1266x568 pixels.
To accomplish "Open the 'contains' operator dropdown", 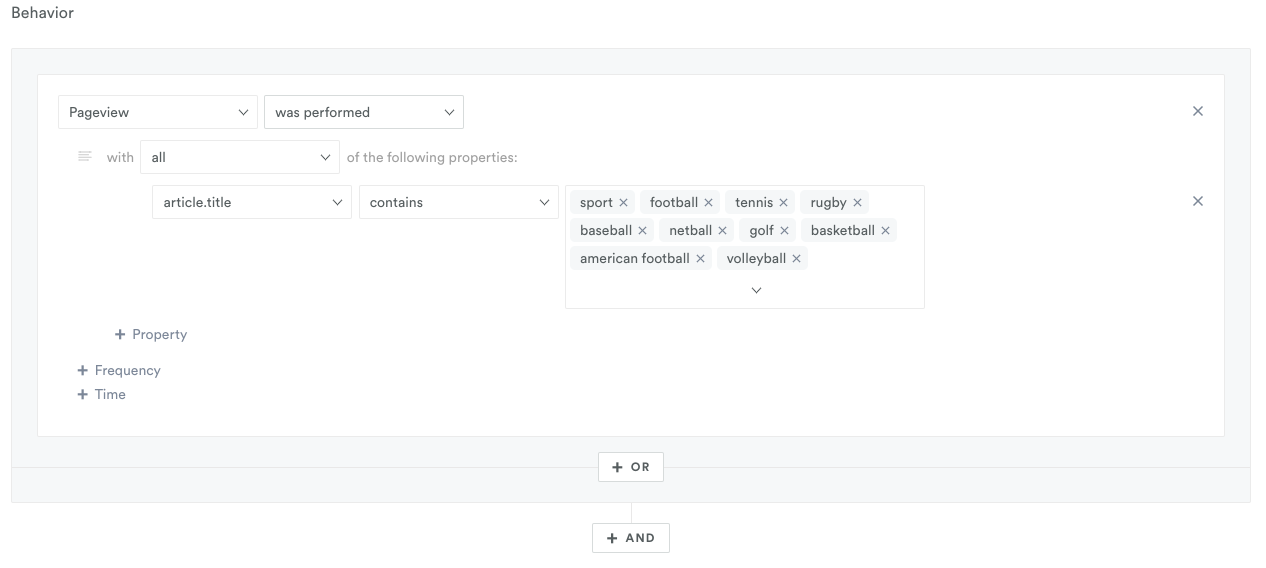I will tap(458, 202).
